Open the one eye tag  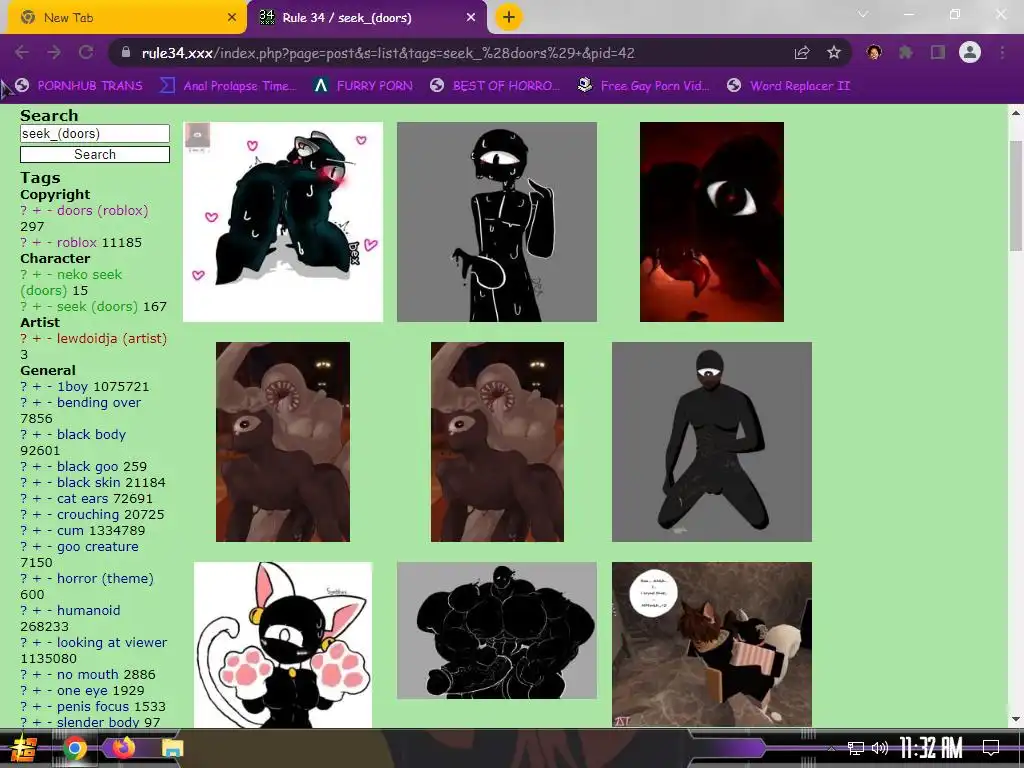[x=83, y=690]
